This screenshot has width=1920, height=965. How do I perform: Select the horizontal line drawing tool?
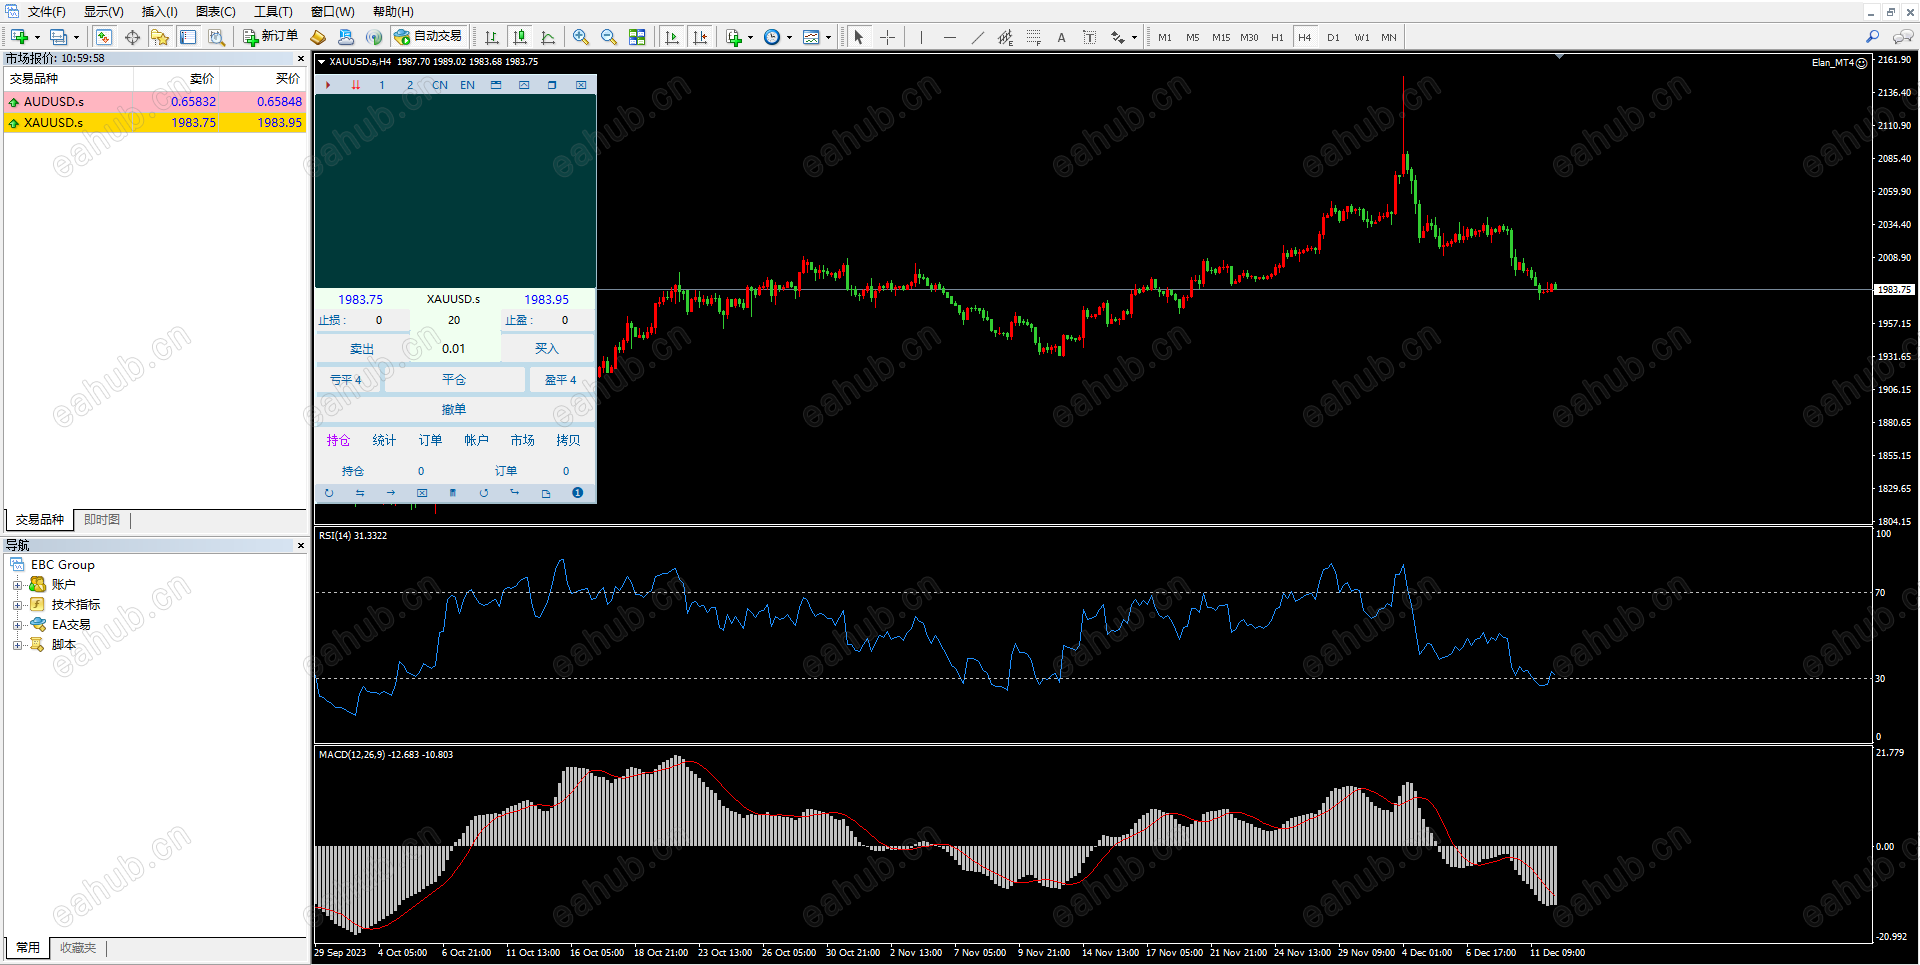coord(949,37)
